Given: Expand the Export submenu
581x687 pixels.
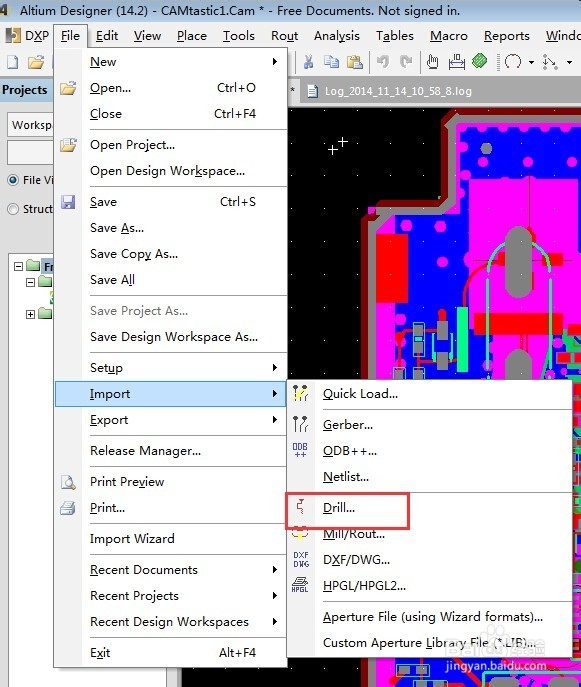Looking at the screenshot, I should click(x=171, y=420).
